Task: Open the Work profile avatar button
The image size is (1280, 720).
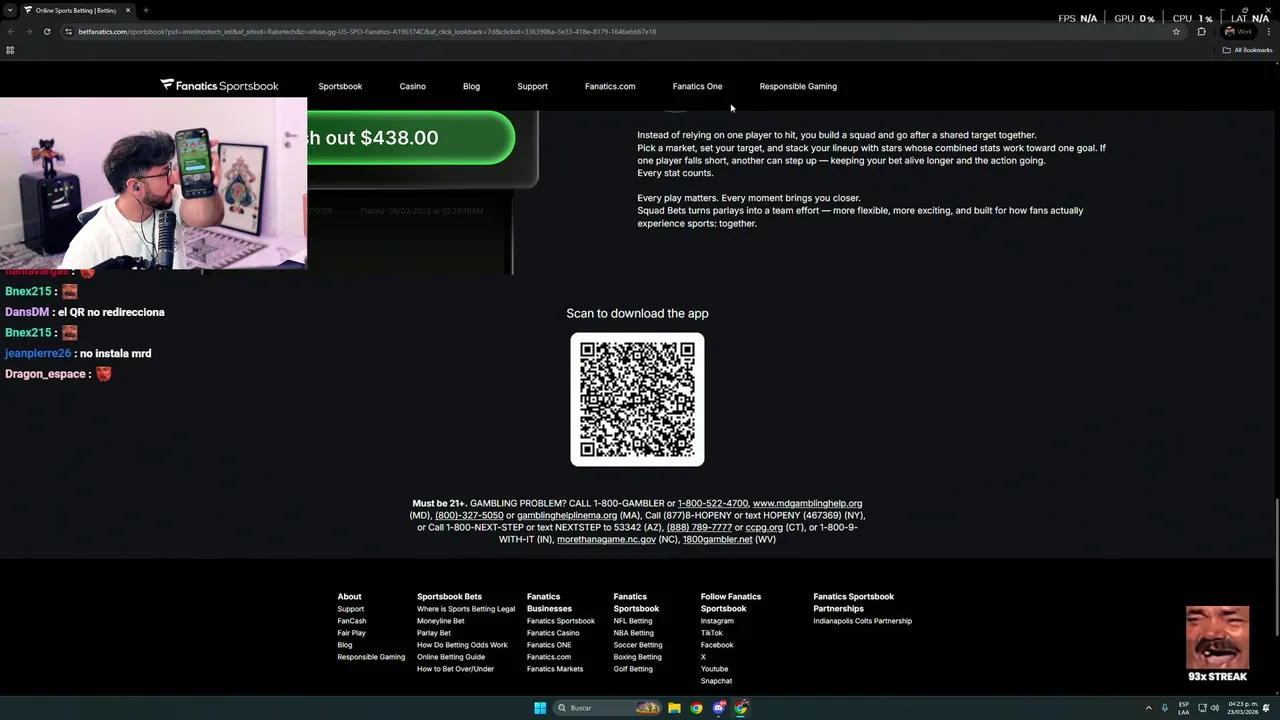Action: tap(1238, 31)
